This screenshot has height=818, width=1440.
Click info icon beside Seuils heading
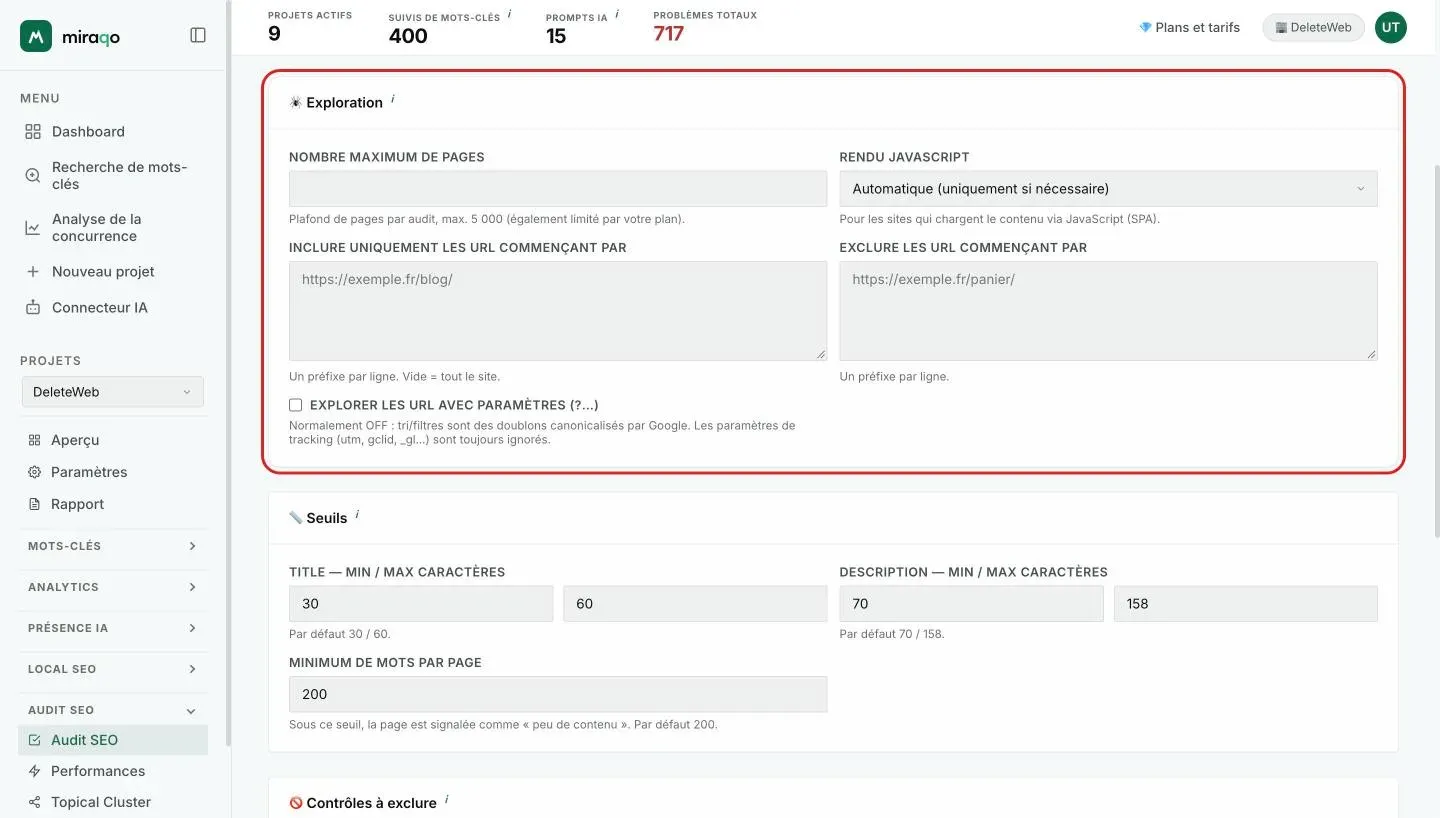click(x=357, y=515)
